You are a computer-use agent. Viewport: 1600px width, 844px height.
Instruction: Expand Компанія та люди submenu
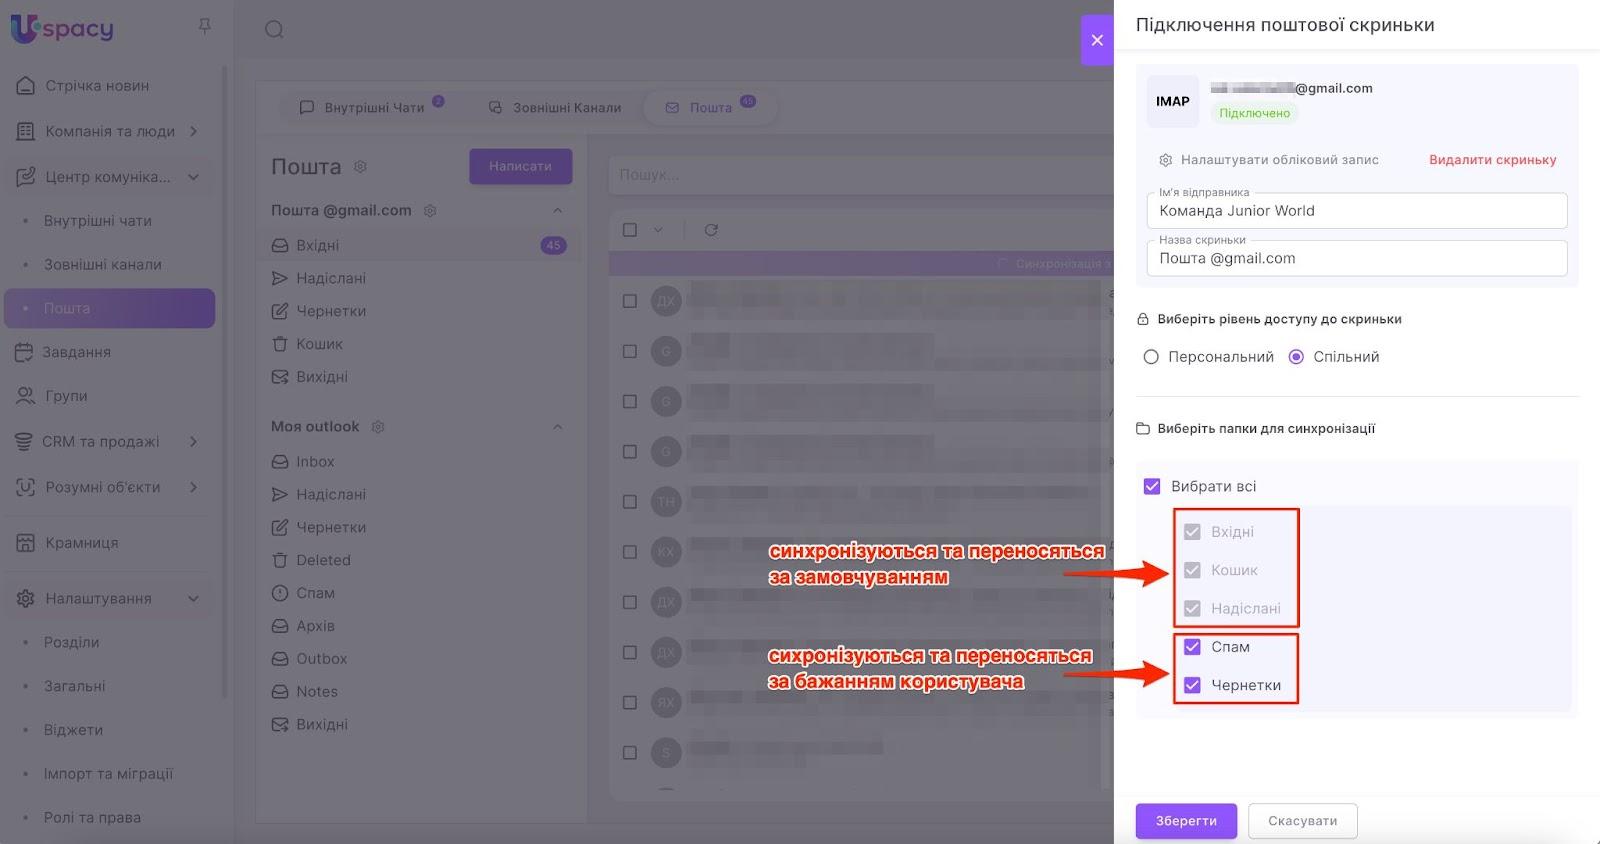[194, 131]
